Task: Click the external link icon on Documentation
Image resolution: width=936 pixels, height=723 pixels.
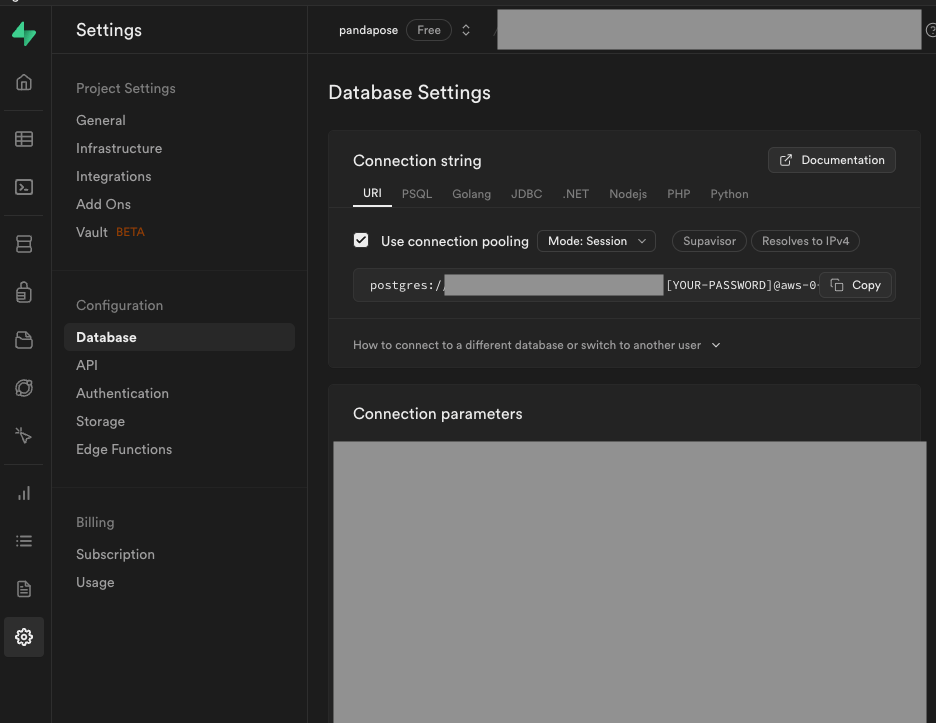Action: click(786, 160)
